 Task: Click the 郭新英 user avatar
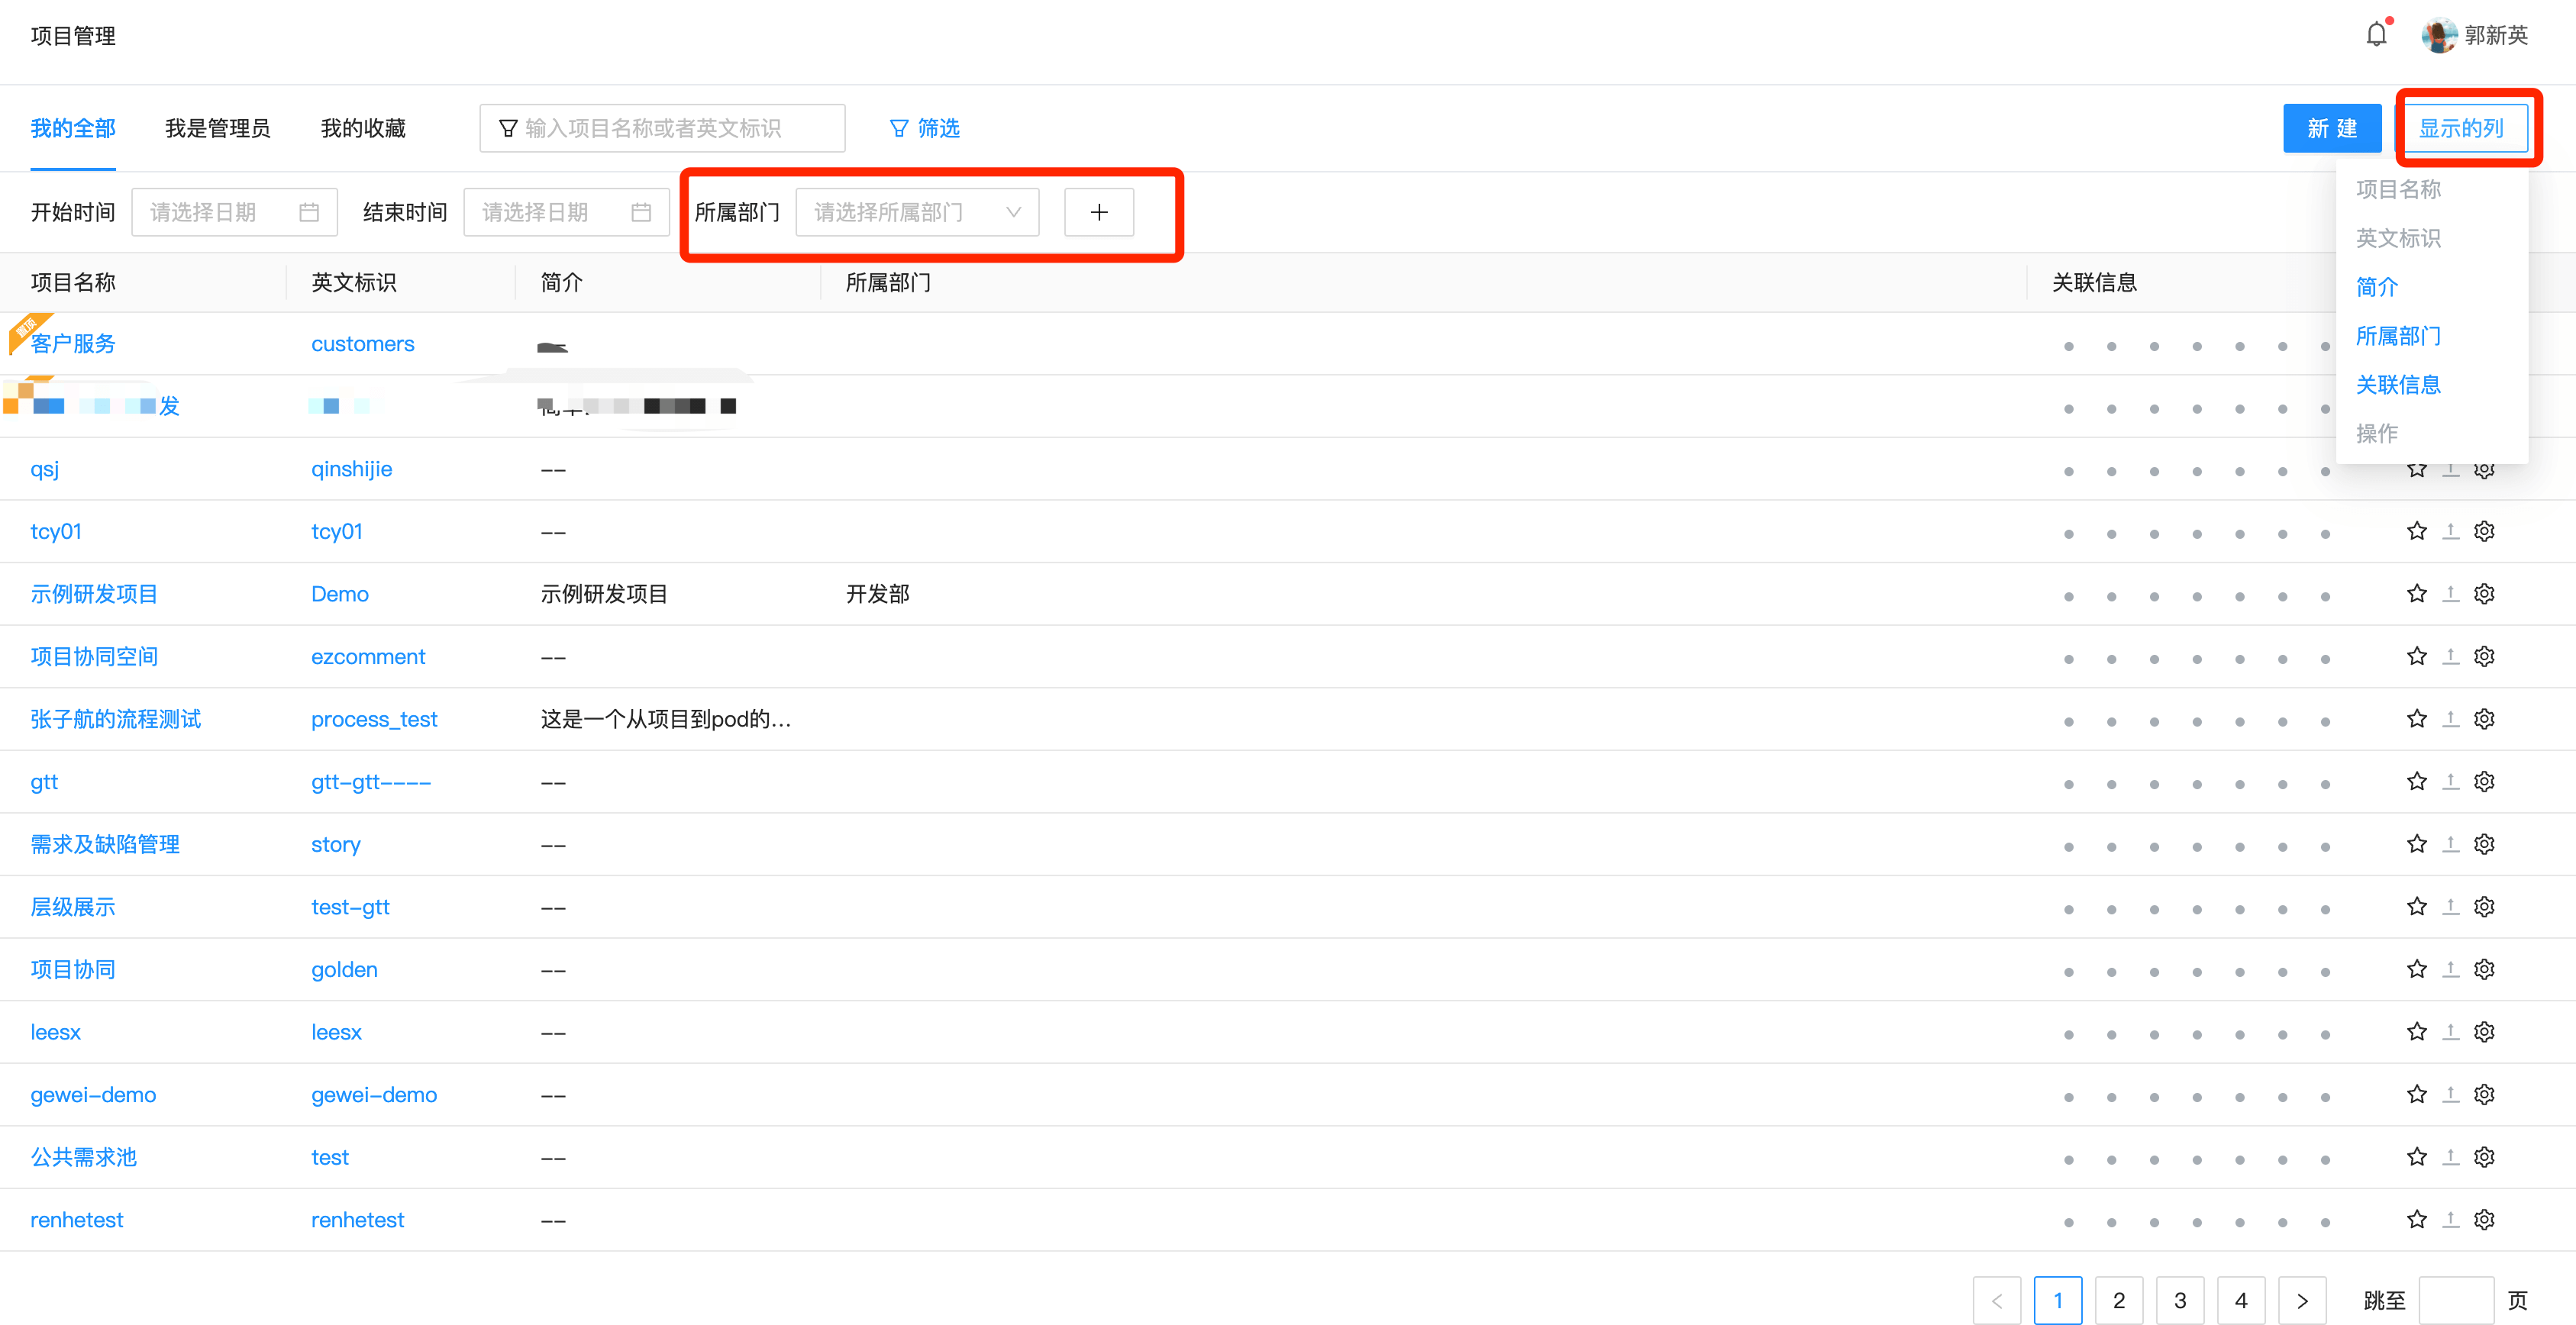(x=2439, y=35)
